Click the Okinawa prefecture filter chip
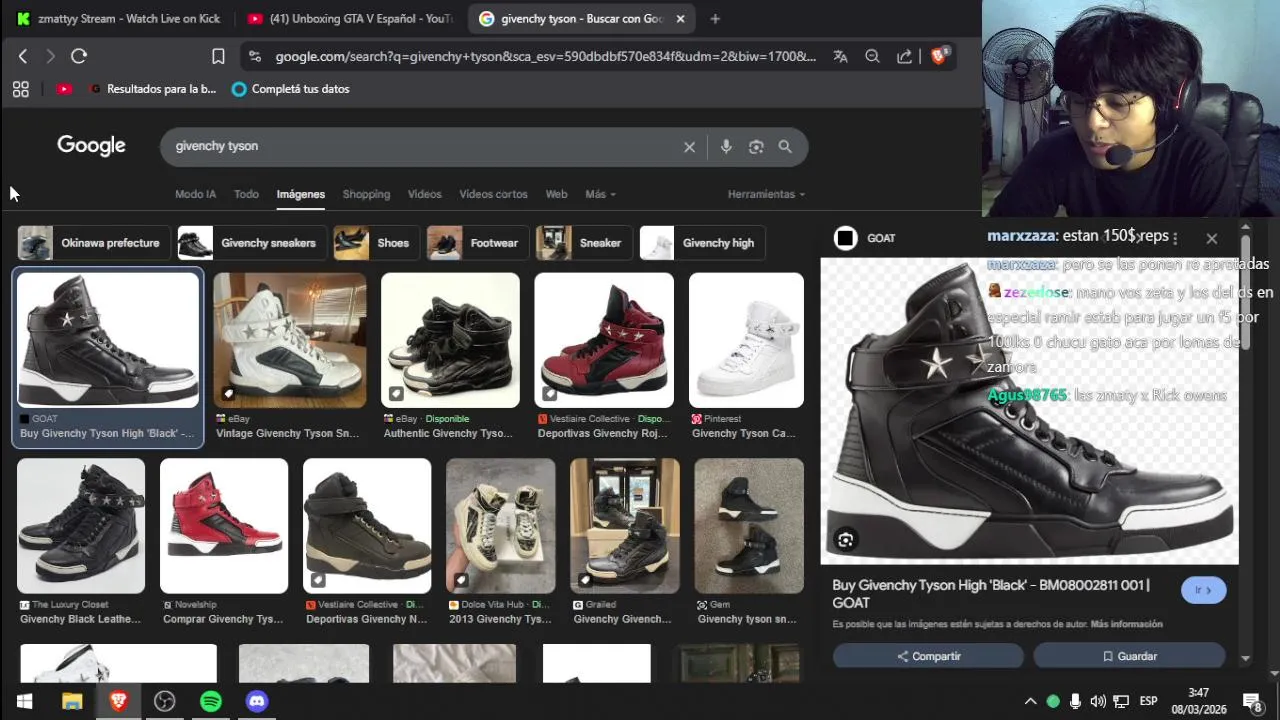The width and height of the screenshot is (1280, 720). (92, 243)
